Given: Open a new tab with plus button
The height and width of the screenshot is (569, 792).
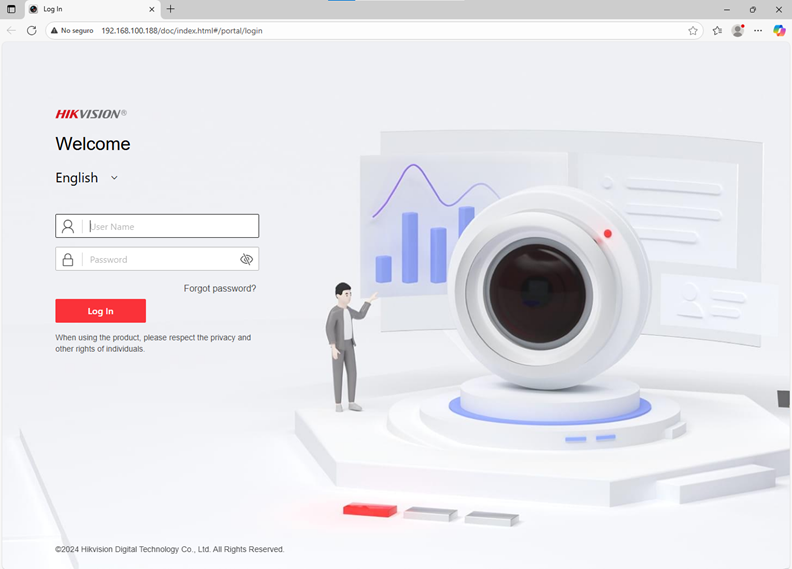Looking at the screenshot, I should (170, 9).
